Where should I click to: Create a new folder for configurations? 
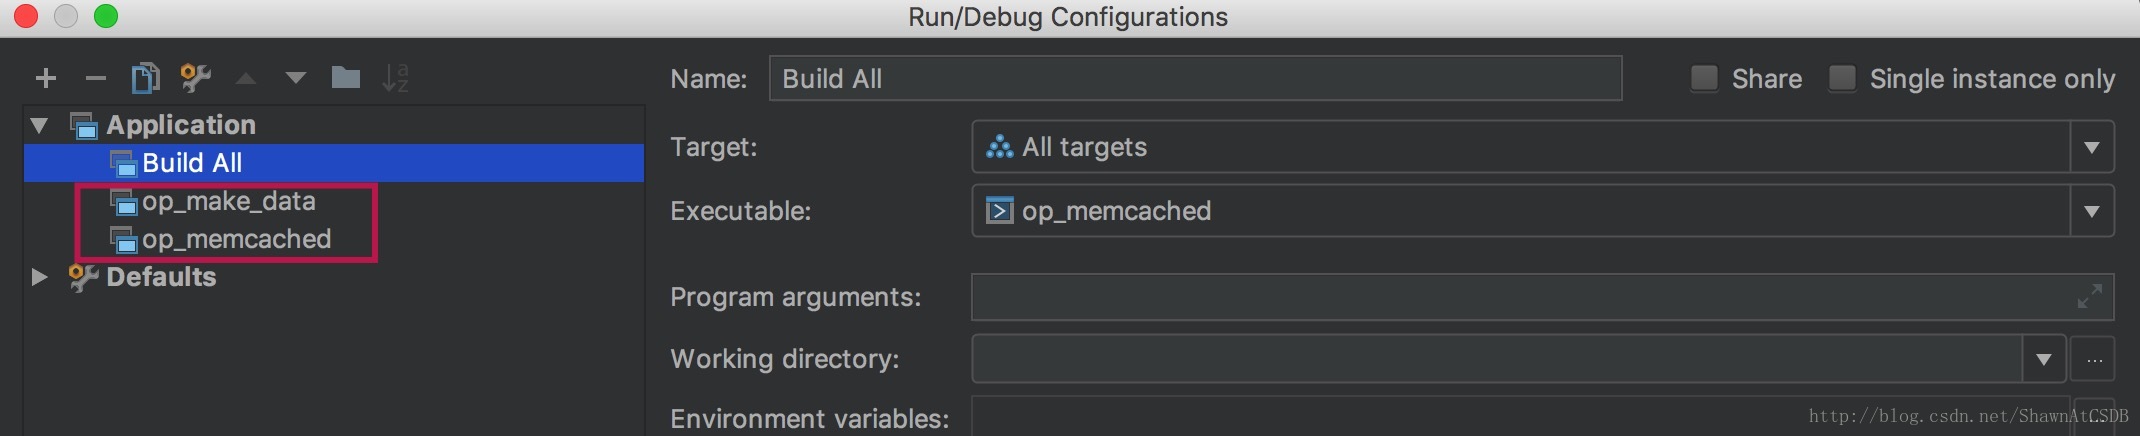tap(346, 77)
